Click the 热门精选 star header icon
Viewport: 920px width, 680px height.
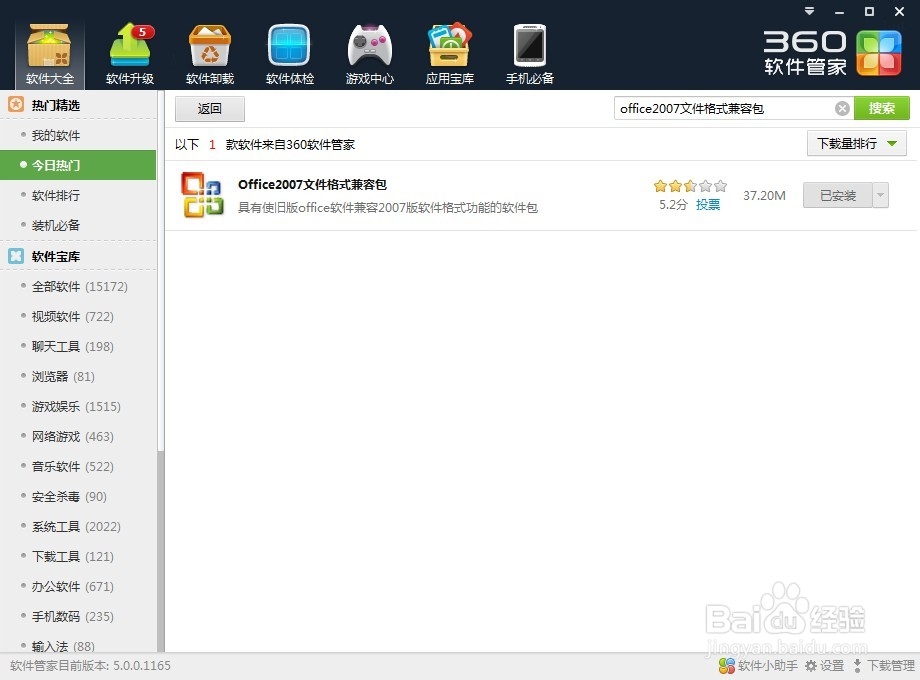coord(16,105)
